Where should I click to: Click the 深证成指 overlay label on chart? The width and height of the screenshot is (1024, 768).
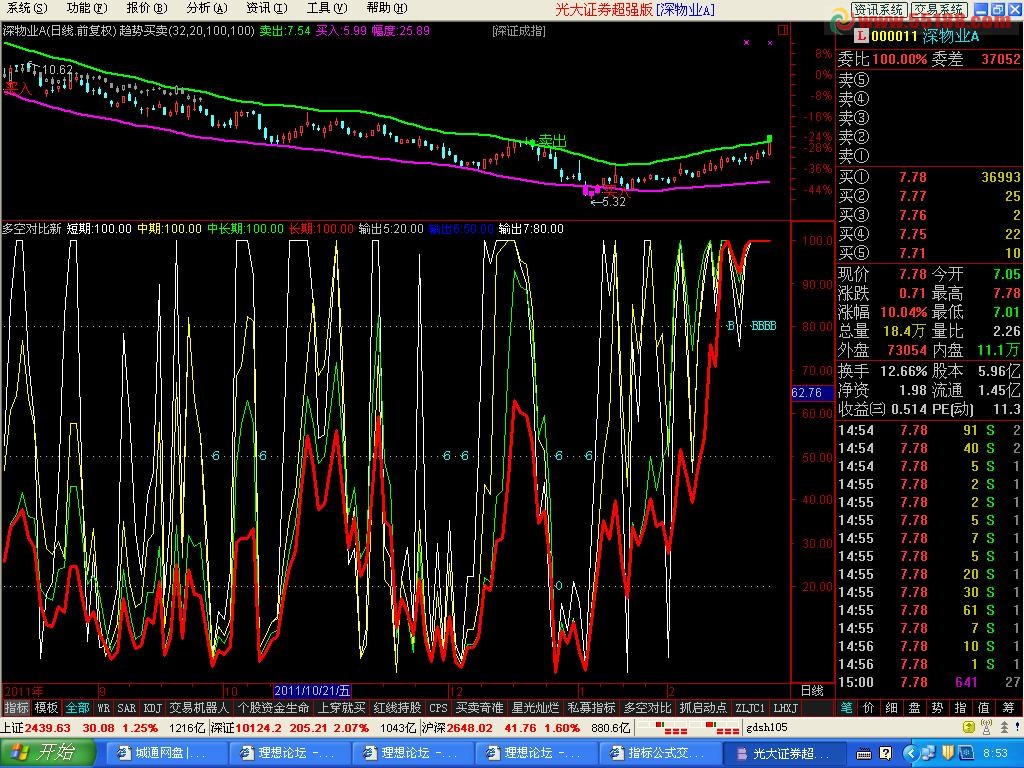tap(519, 31)
